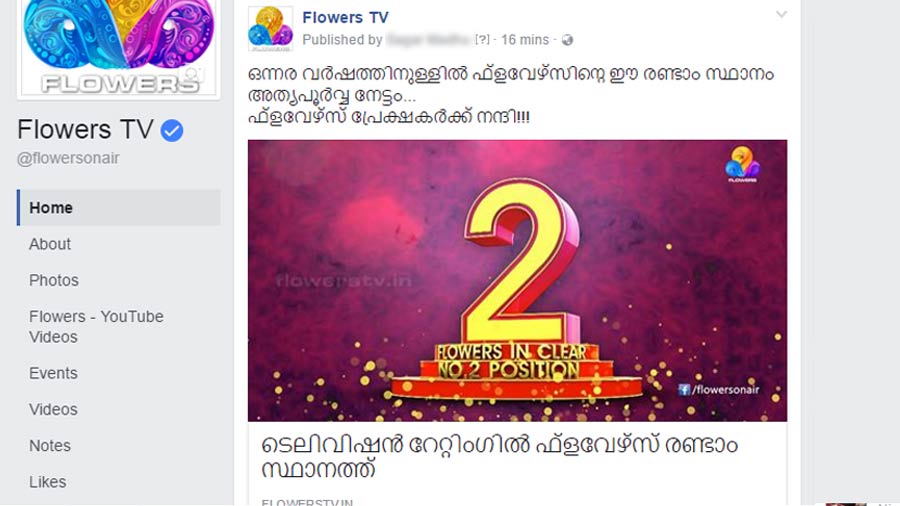This screenshot has height=506, width=900.
Task: Open the No.2 position article image
Action: pyautogui.click(x=517, y=281)
